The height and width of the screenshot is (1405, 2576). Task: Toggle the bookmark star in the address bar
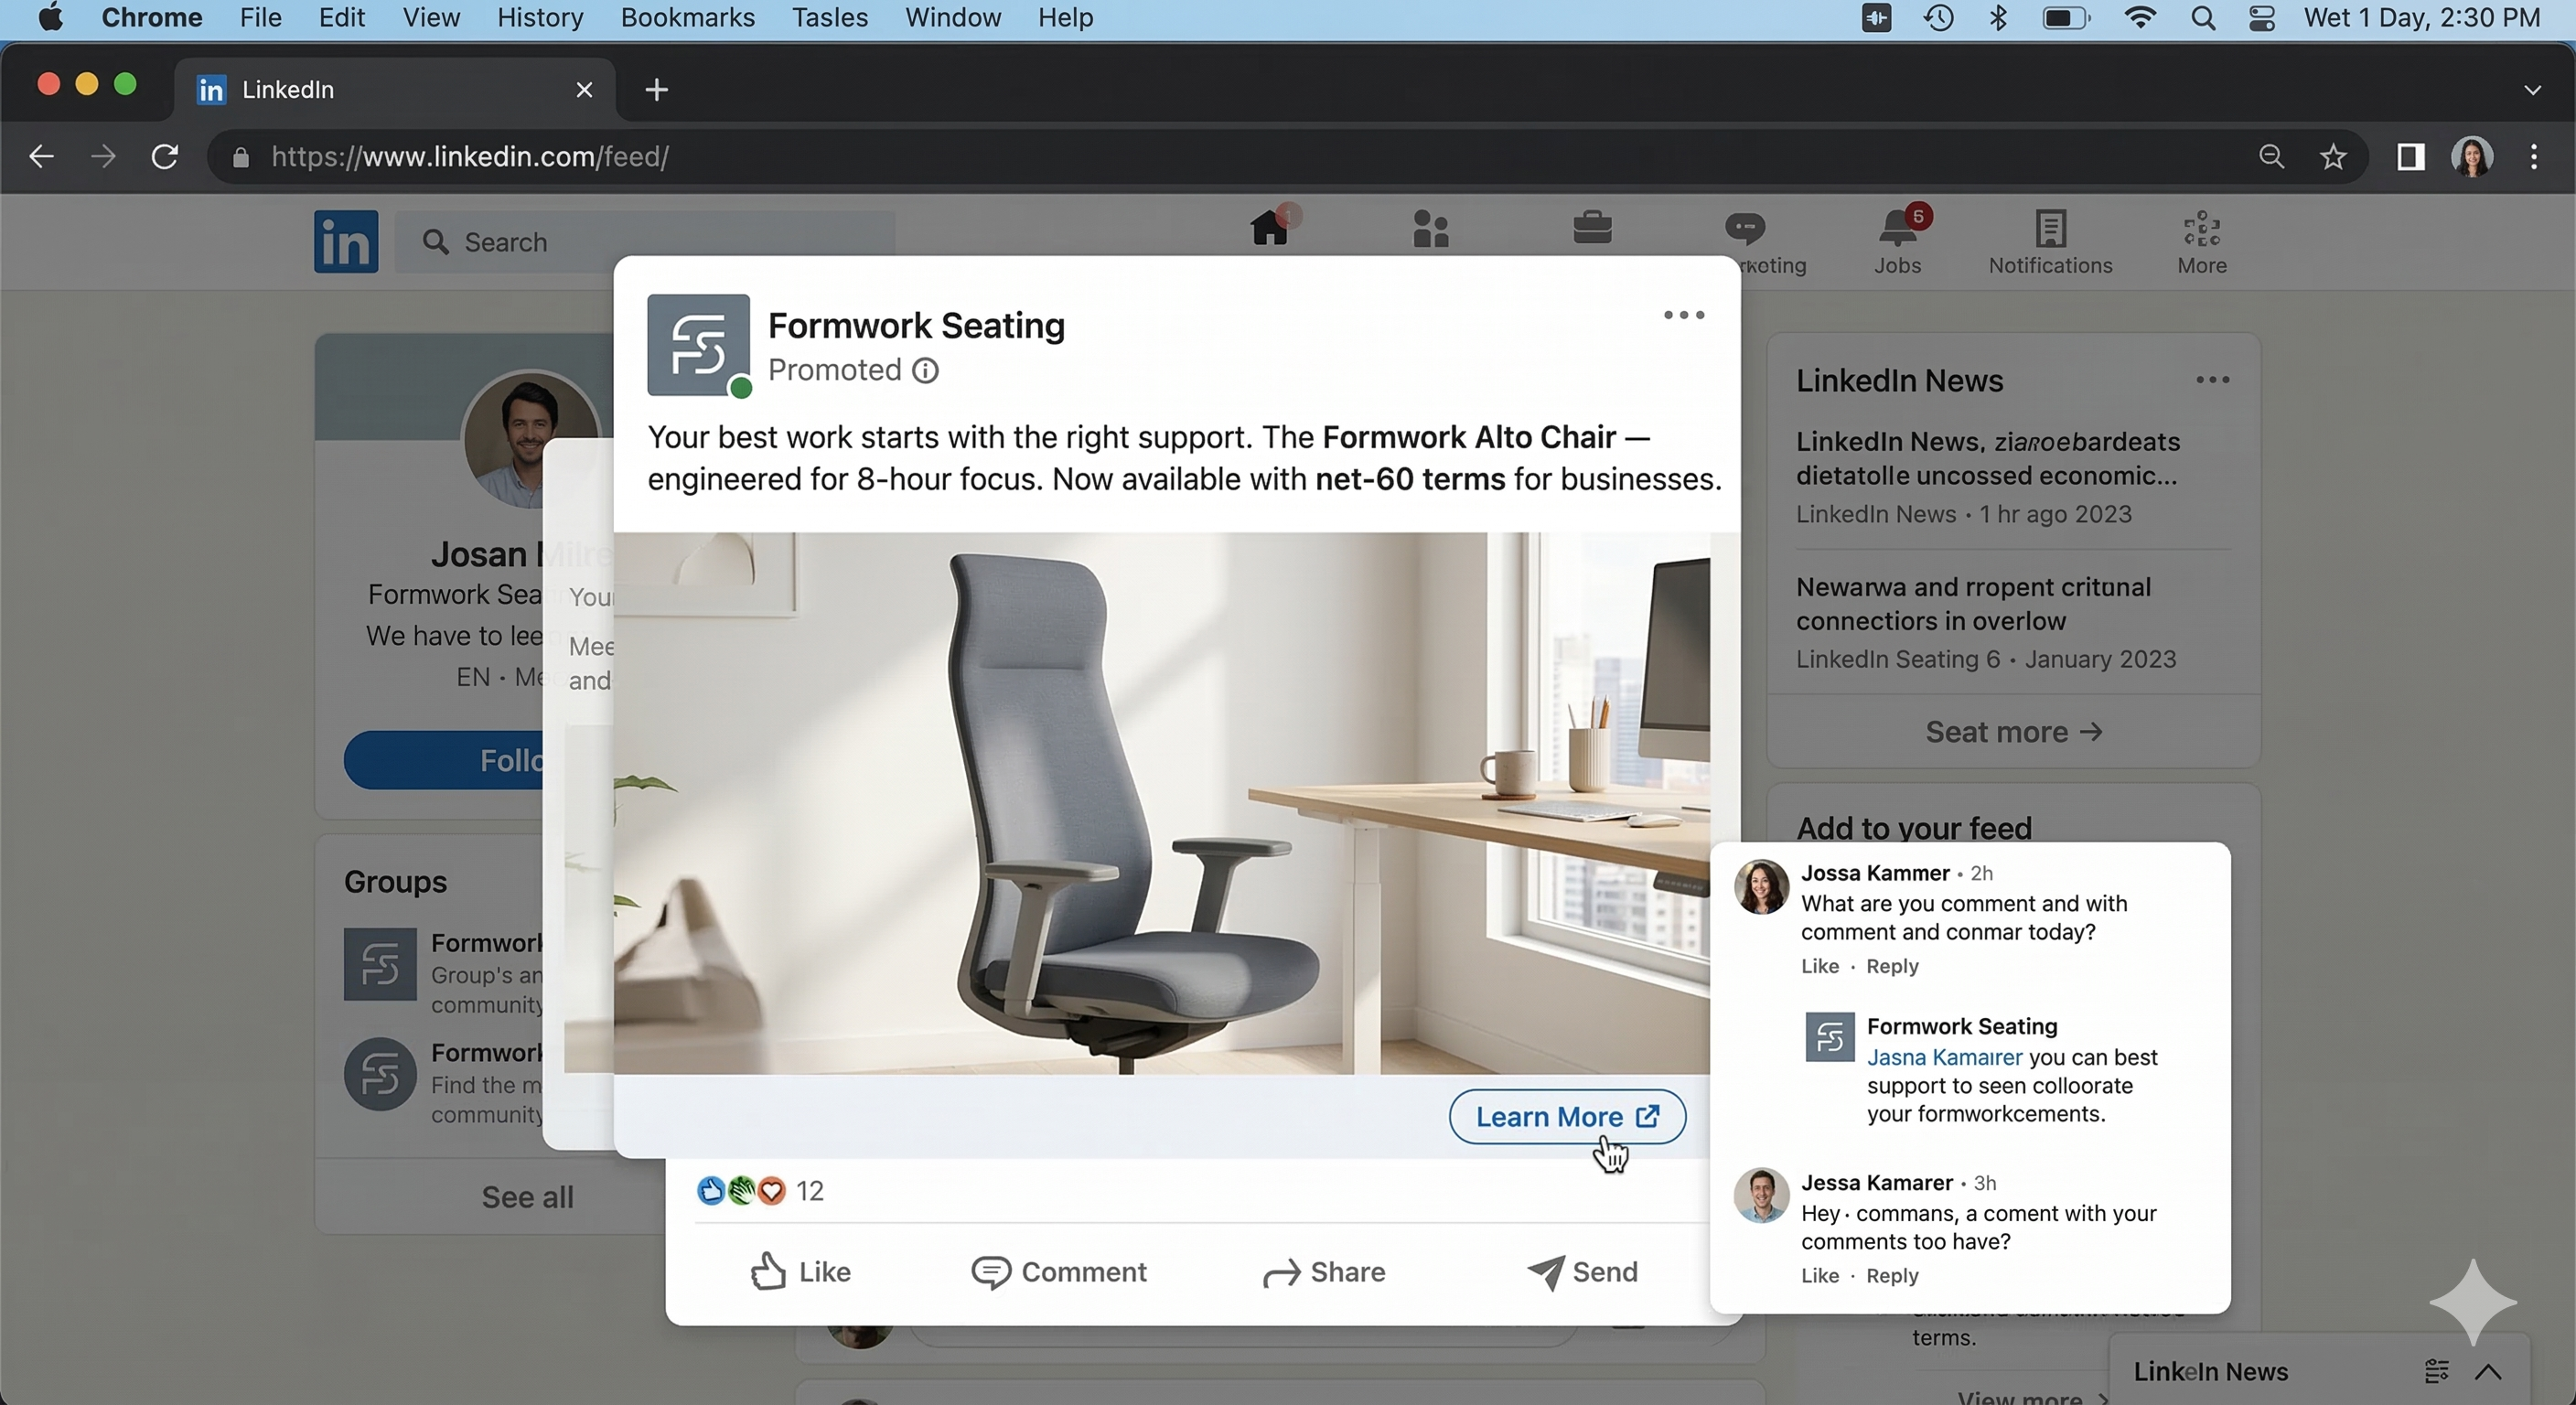(2333, 156)
